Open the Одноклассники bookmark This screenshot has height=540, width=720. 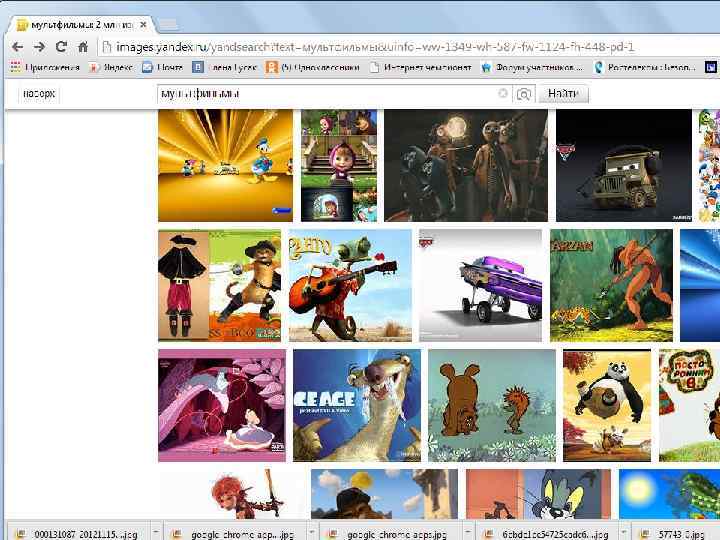(x=313, y=68)
